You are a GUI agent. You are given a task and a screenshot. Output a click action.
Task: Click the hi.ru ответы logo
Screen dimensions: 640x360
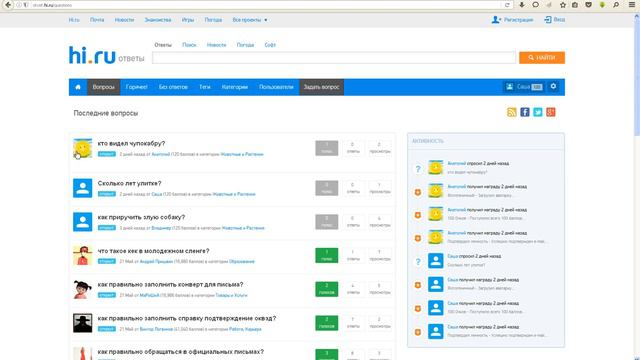click(x=107, y=56)
